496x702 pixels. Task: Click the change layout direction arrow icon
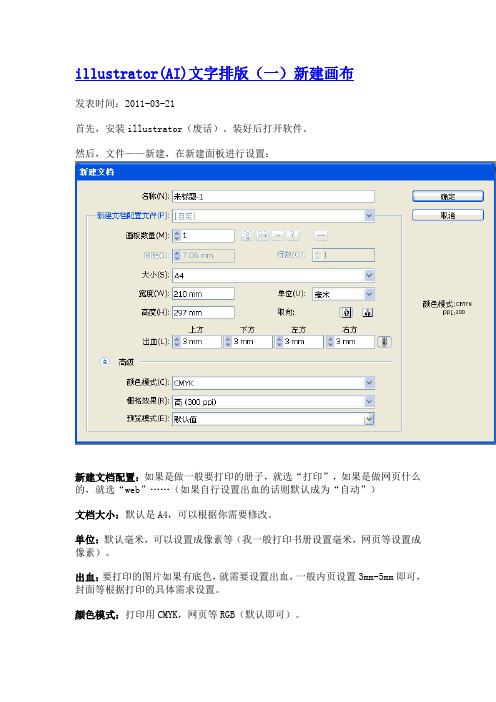[x=321, y=235]
